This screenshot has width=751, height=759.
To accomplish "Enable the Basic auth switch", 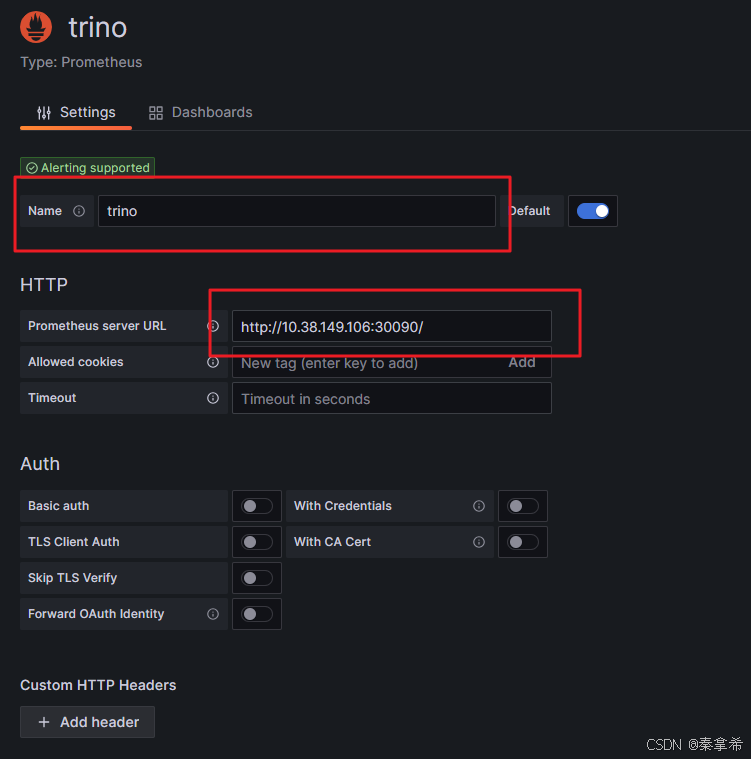I will point(257,506).
